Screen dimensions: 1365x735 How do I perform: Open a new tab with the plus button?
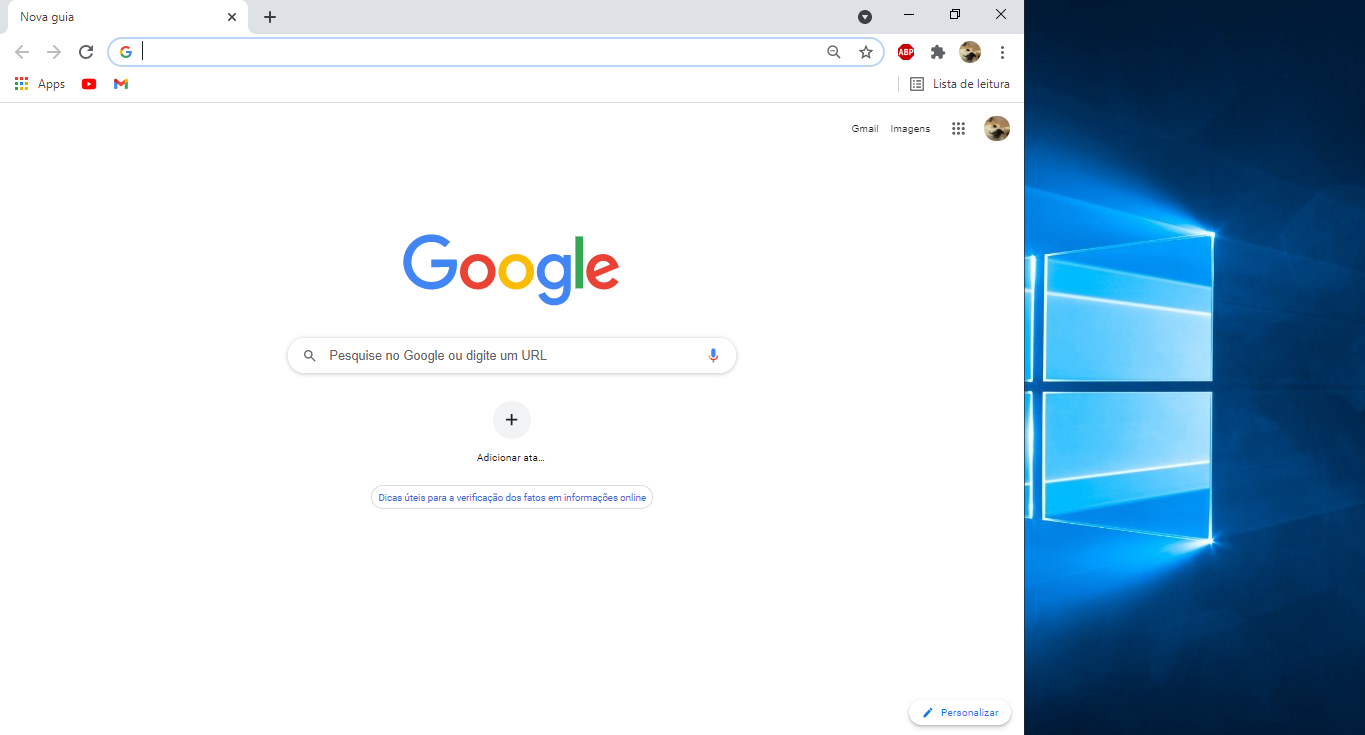(x=270, y=17)
